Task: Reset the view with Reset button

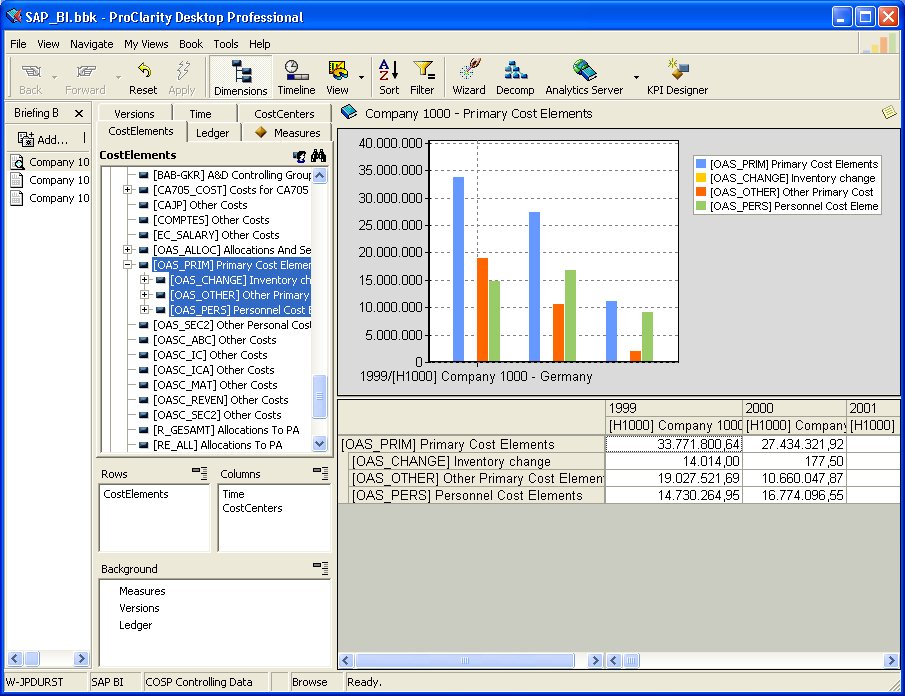Action: click(143, 78)
